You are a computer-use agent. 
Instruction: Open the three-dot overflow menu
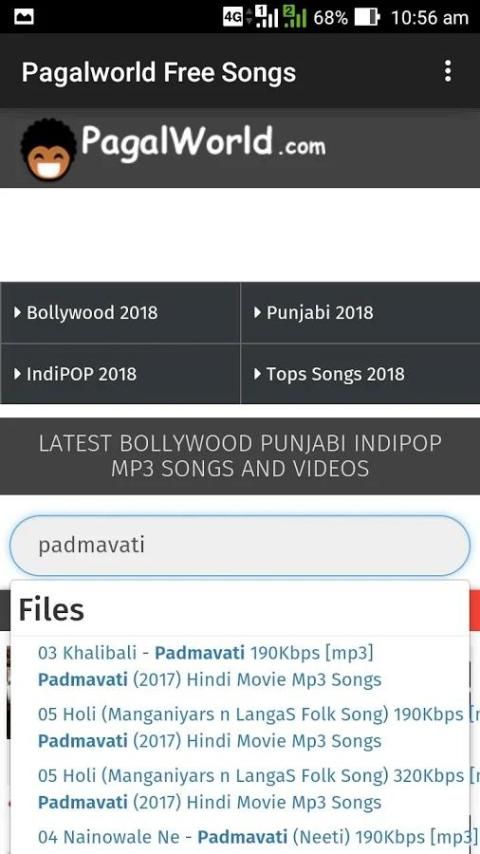coord(447,71)
